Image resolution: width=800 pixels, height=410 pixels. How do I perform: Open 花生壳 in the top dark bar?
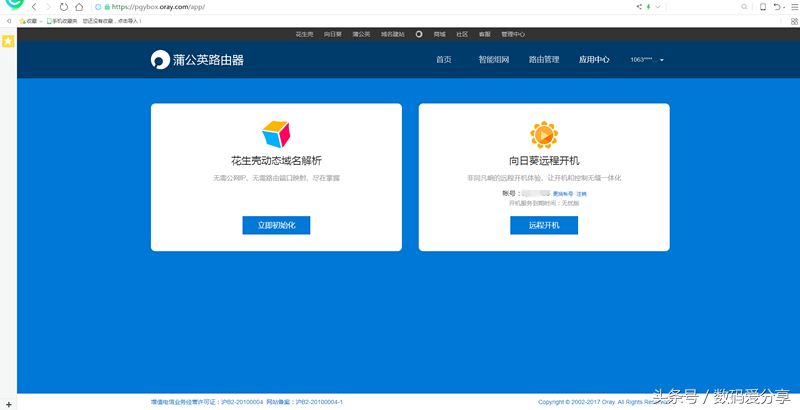(x=304, y=34)
